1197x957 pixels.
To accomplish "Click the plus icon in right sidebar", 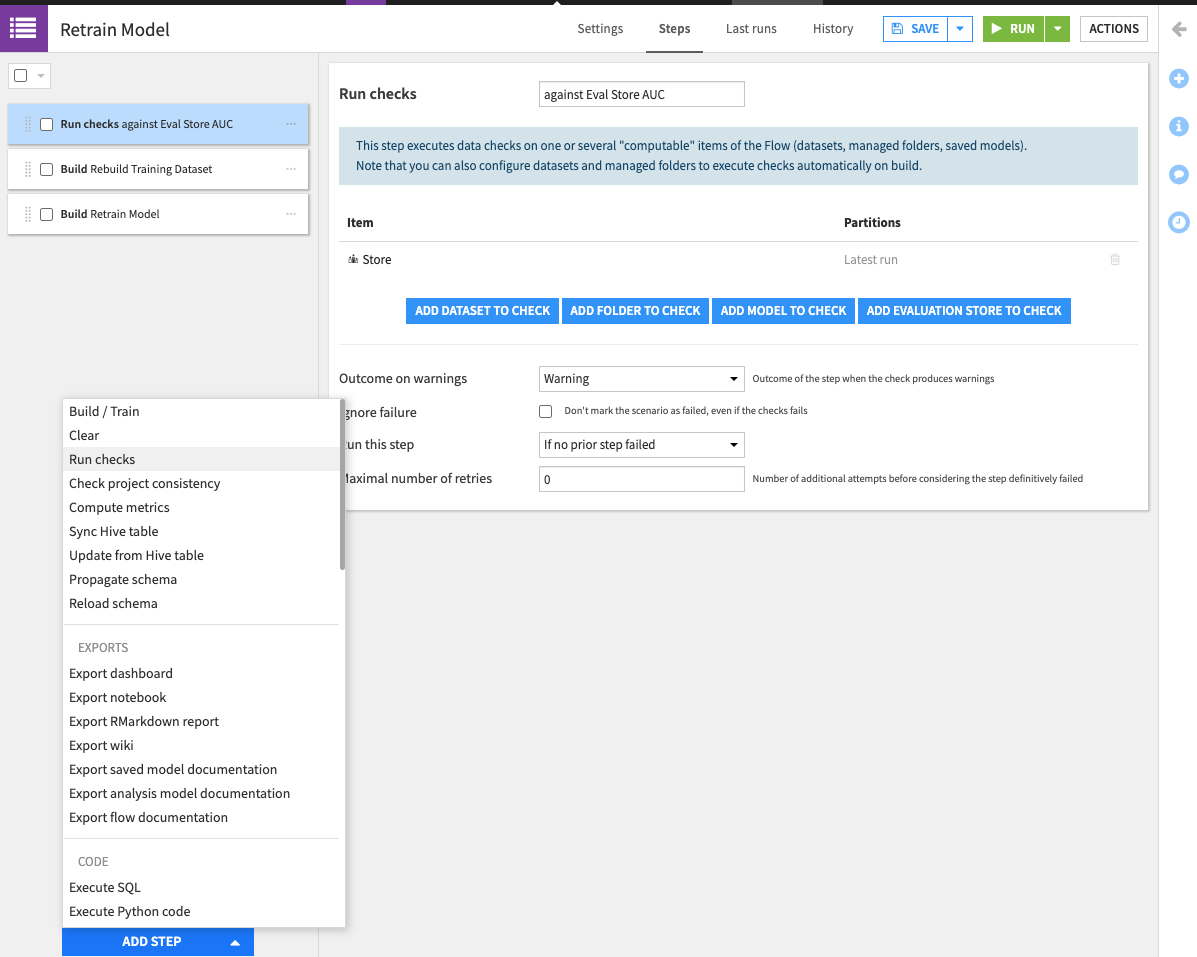I will [1179, 78].
